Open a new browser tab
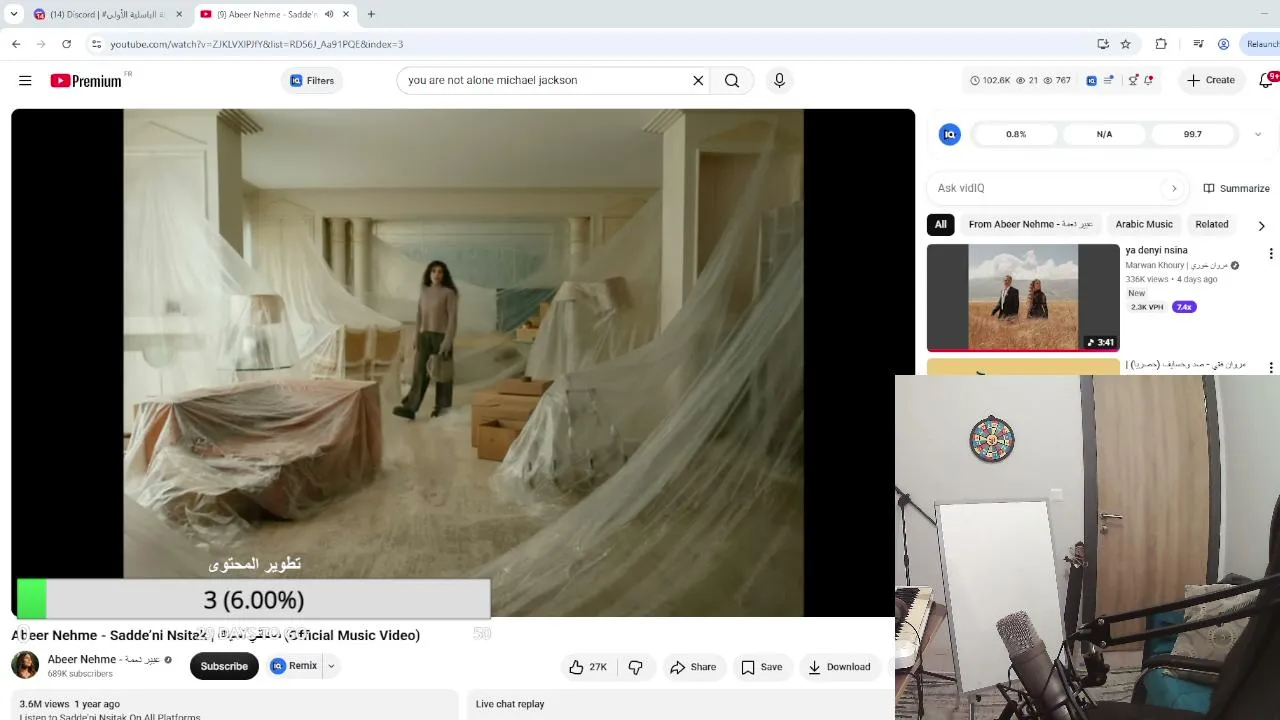This screenshot has width=1280, height=720. click(x=371, y=14)
